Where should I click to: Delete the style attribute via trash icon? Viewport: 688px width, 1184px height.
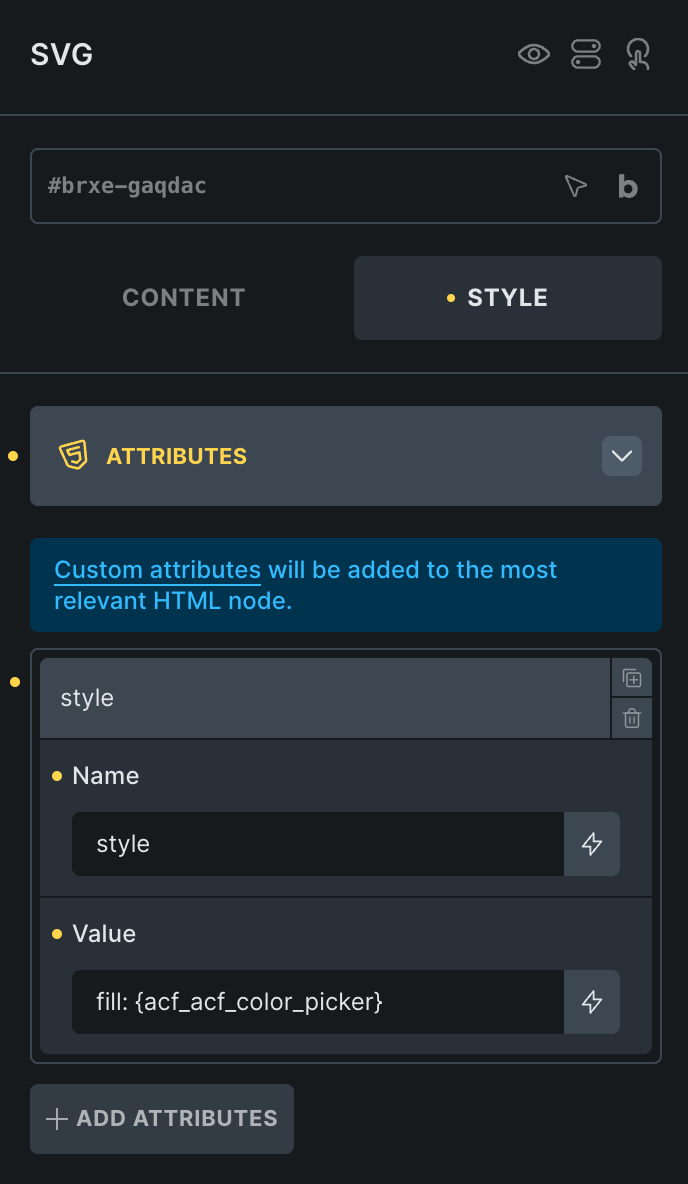point(631,718)
